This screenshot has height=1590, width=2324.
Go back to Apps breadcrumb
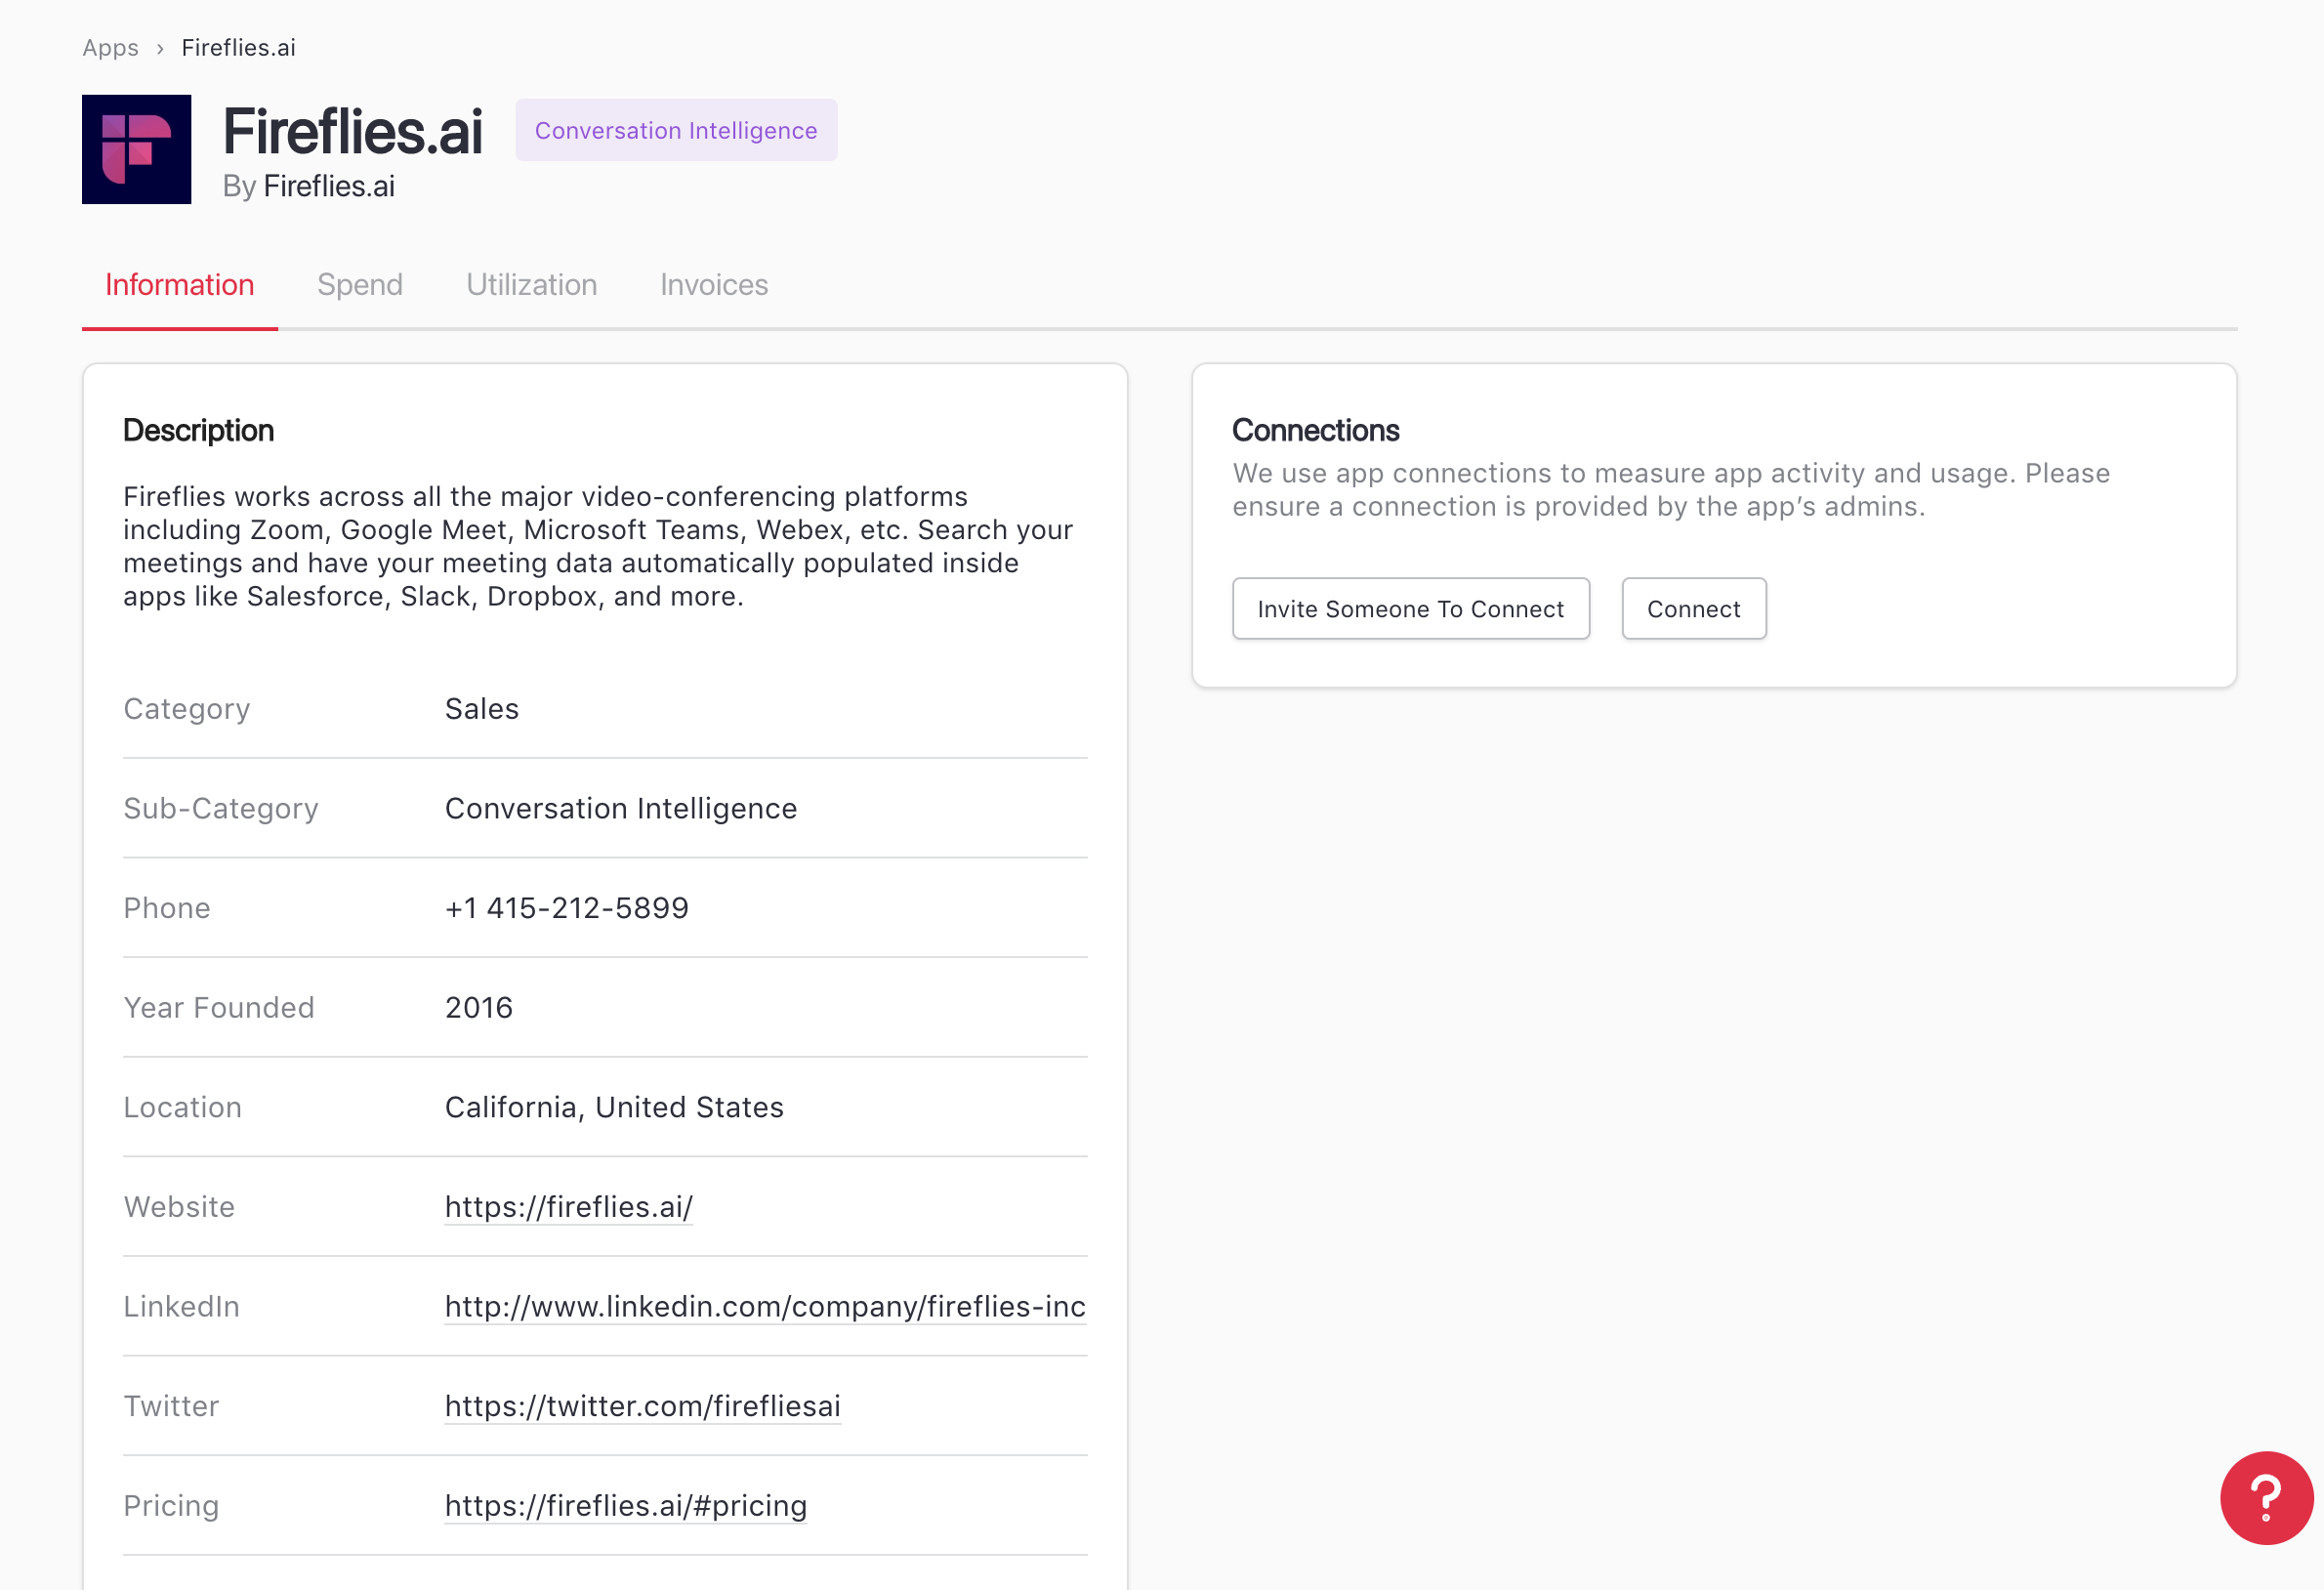[x=110, y=48]
